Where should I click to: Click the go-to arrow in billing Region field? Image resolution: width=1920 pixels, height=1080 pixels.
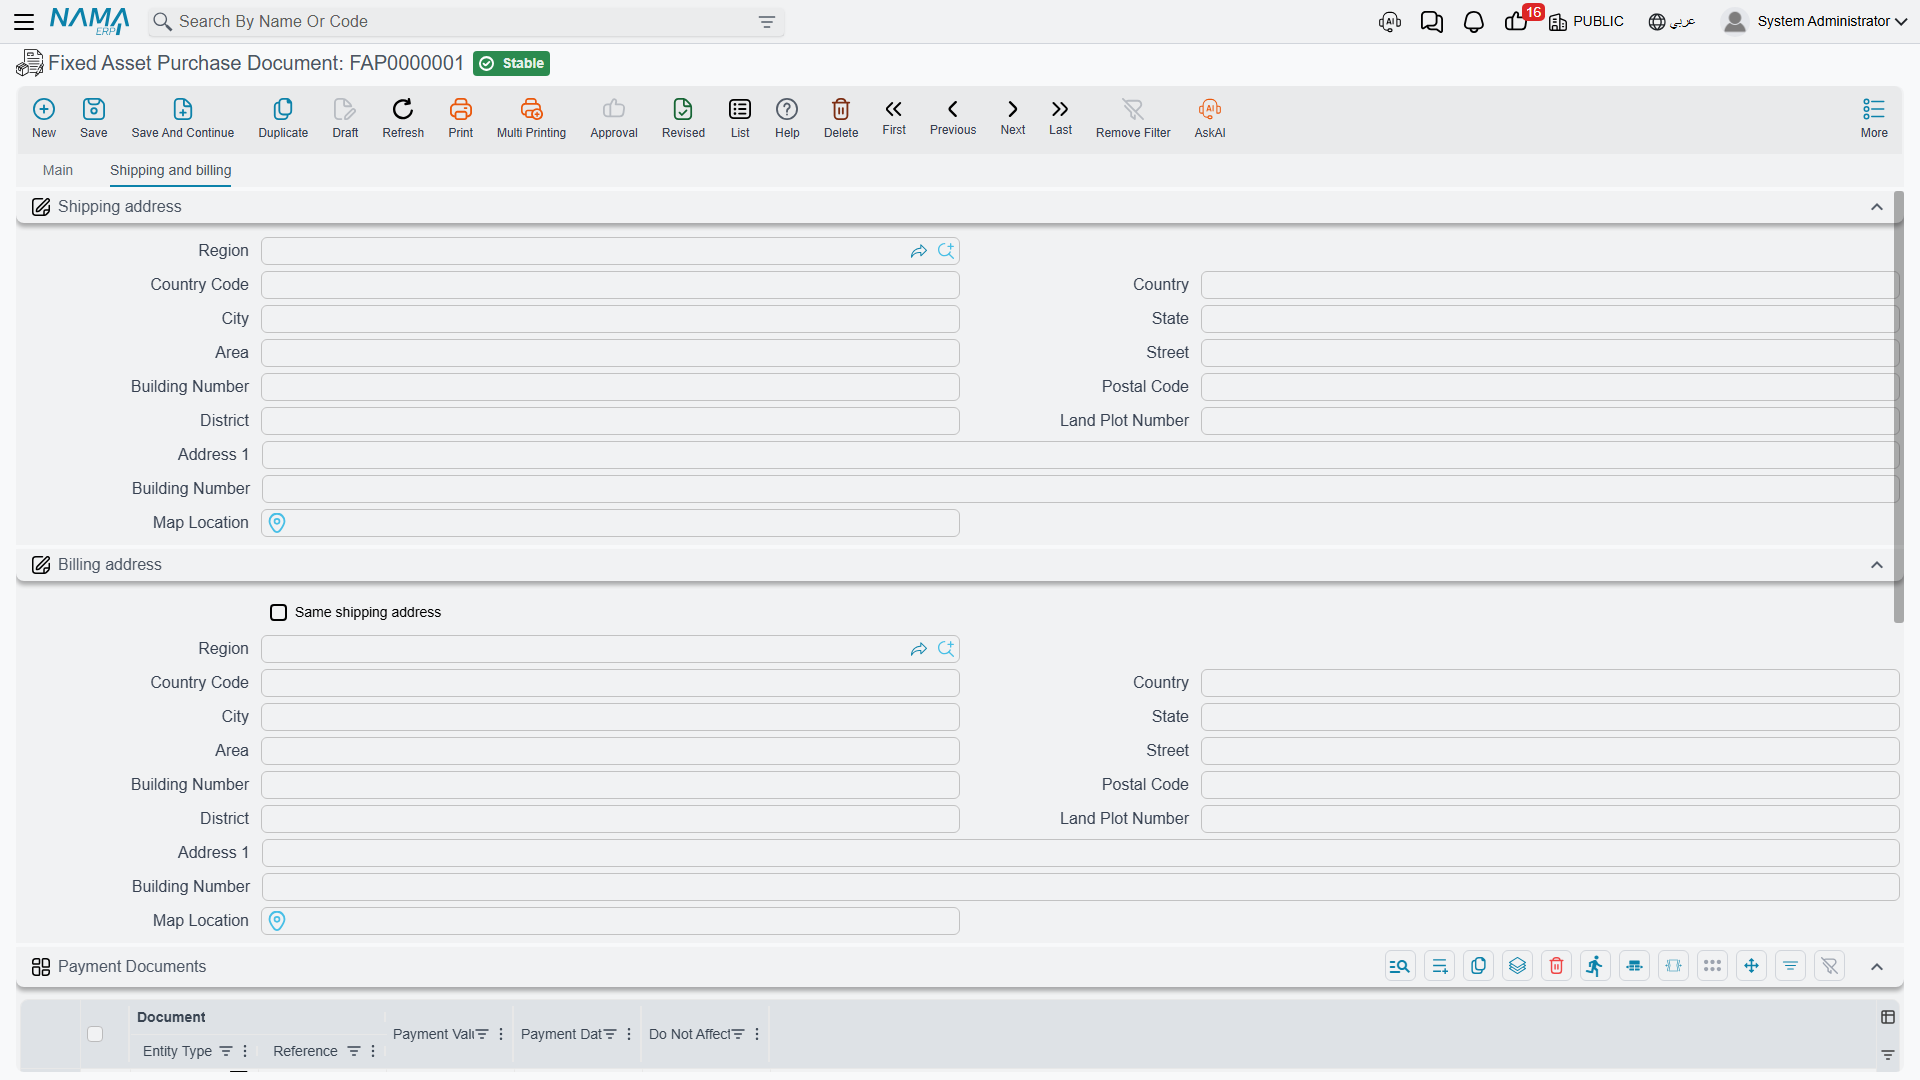pos(918,649)
